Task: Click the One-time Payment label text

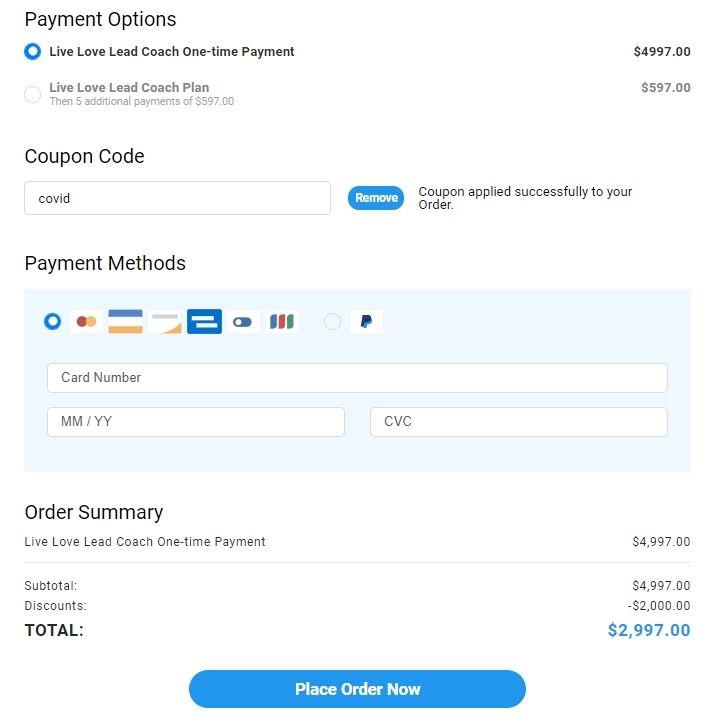Action: point(172,51)
